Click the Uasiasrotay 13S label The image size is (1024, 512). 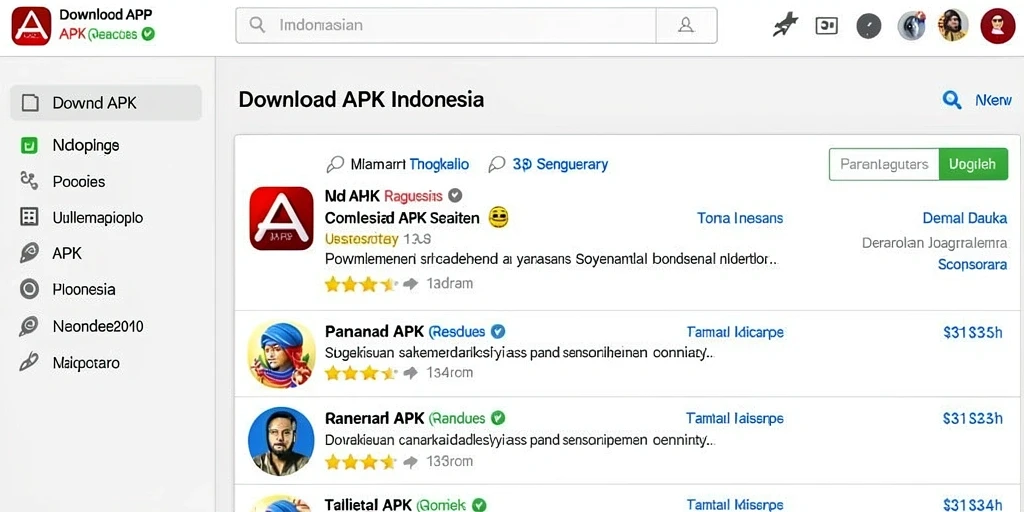click(377, 238)
